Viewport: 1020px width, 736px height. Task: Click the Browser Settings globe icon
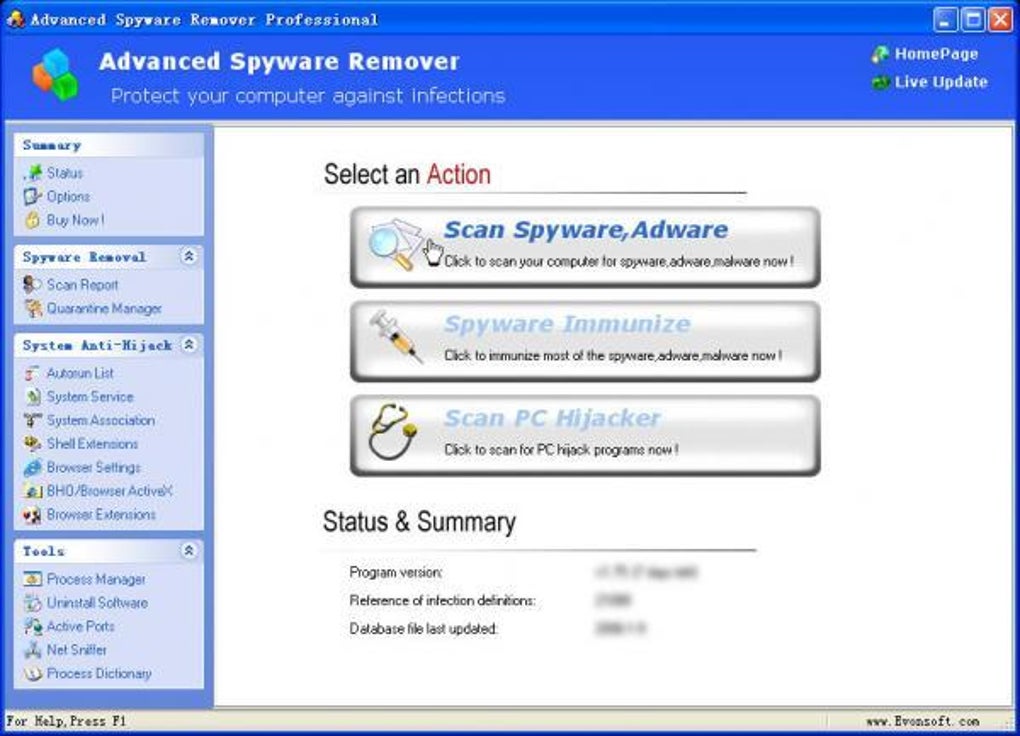(x=33, y=467)
